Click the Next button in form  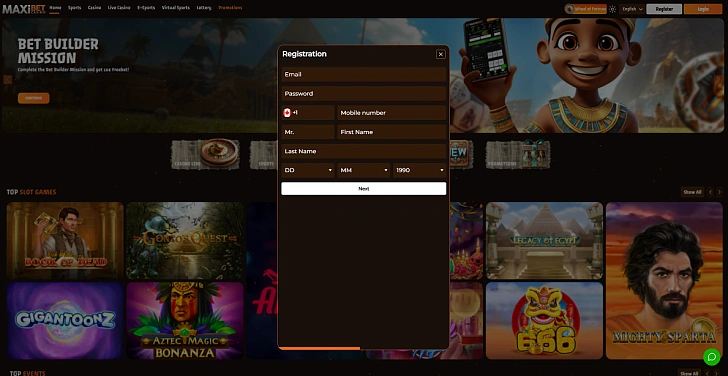tap(364, 188)
